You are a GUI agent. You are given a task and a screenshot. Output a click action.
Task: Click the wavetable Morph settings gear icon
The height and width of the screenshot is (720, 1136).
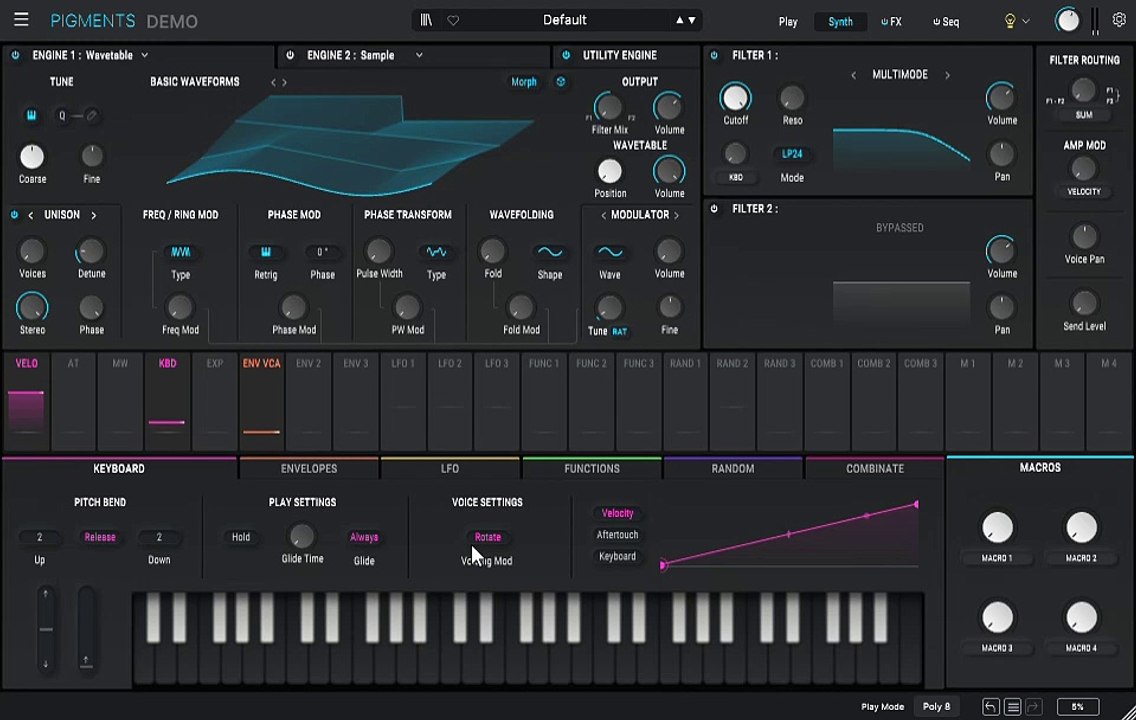coord(561,82)
